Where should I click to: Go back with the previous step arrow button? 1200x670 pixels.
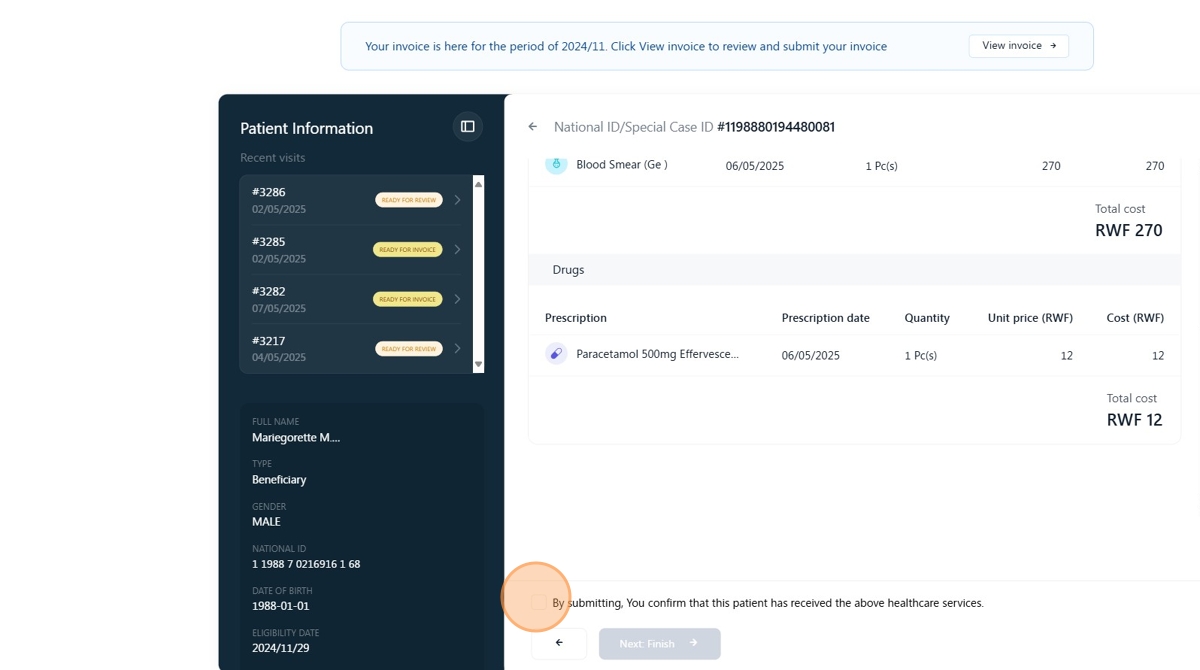559,644
